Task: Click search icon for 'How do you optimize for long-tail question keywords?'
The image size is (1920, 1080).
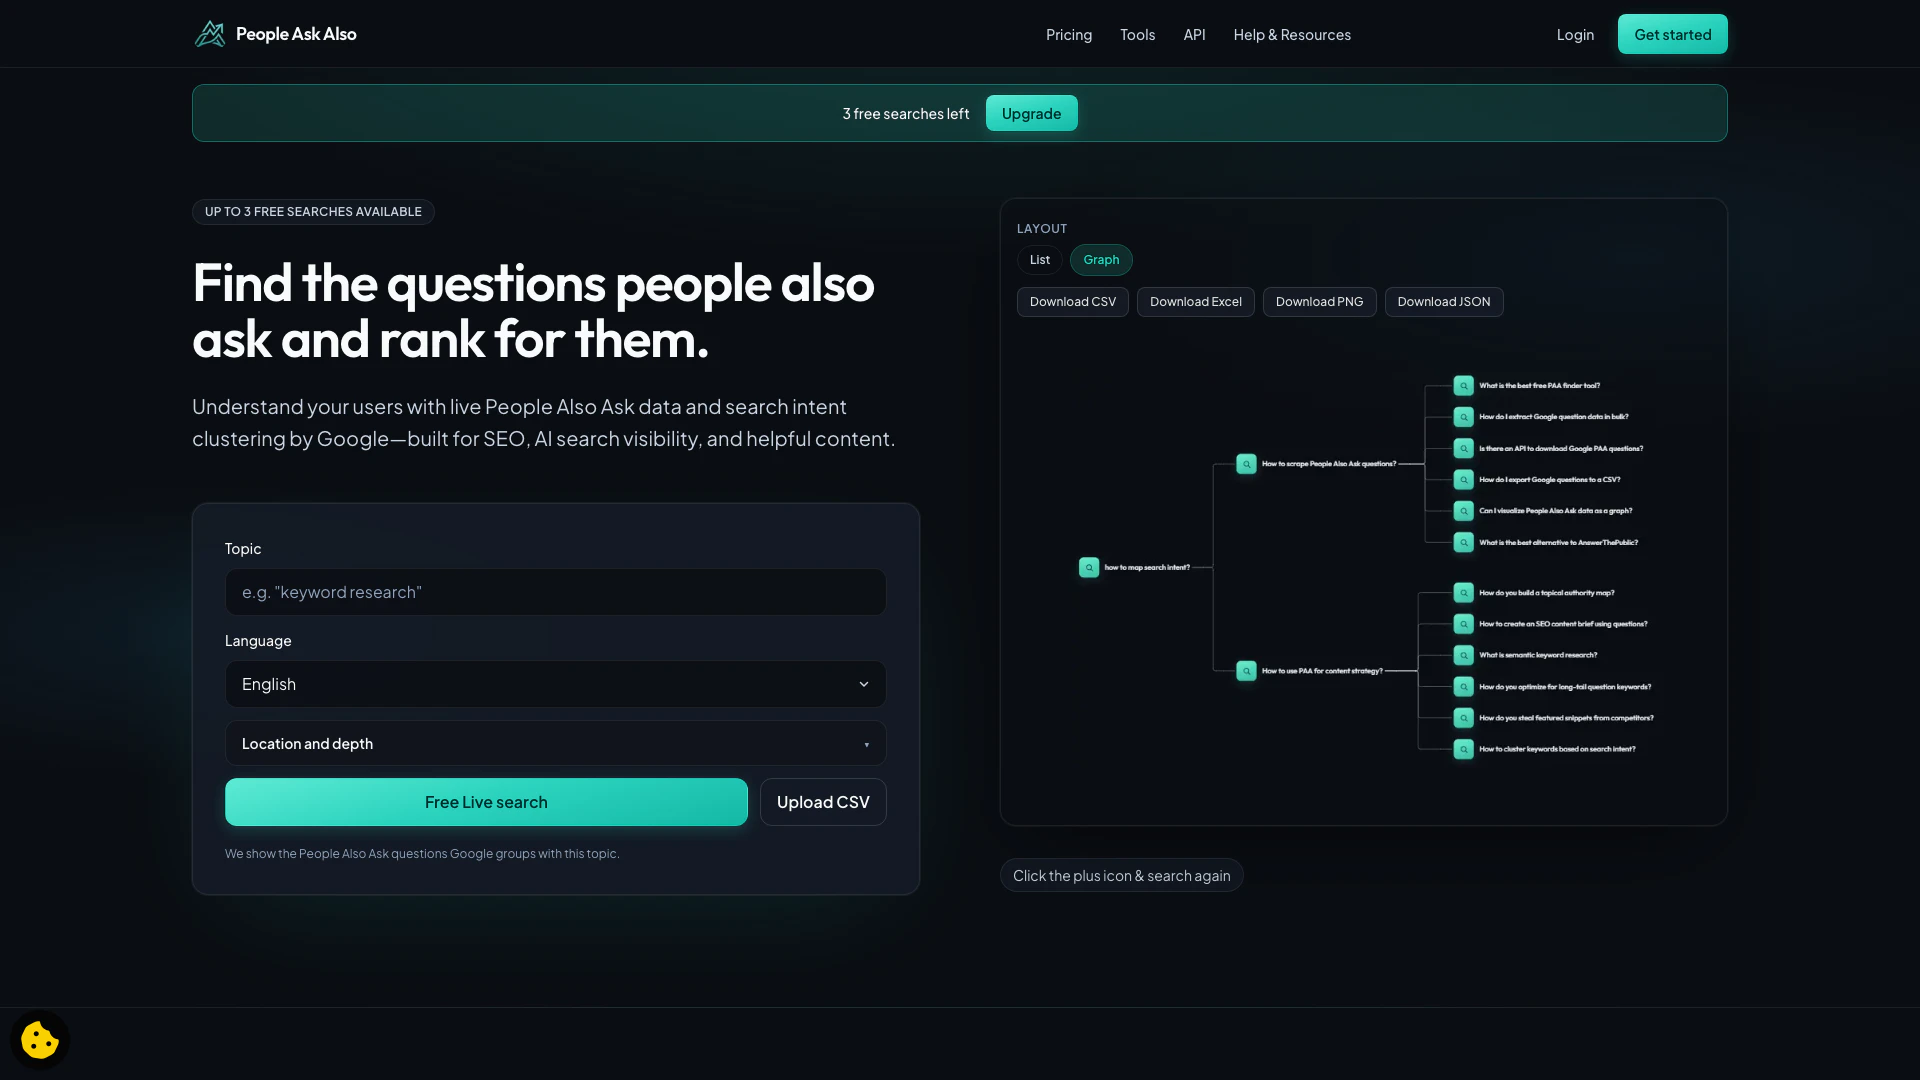Action: [1463, 687]
